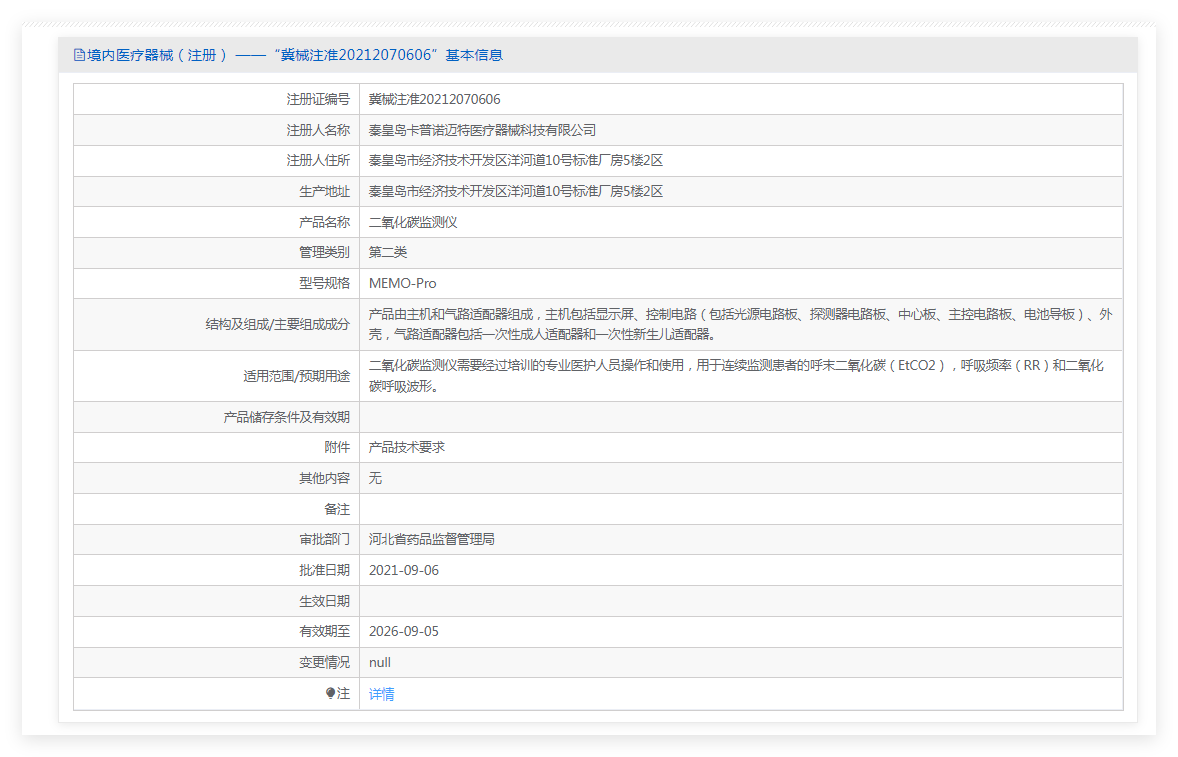This screenshot has height=757, width=1178.
Task: Click the 管理类别 label
Action: pos(325,252)
